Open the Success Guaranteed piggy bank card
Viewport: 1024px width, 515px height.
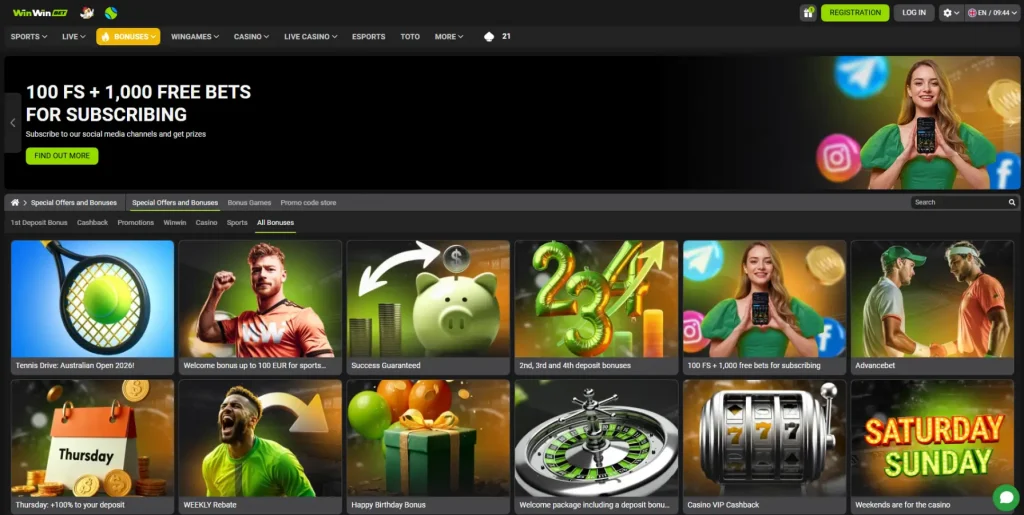point(428,307)
